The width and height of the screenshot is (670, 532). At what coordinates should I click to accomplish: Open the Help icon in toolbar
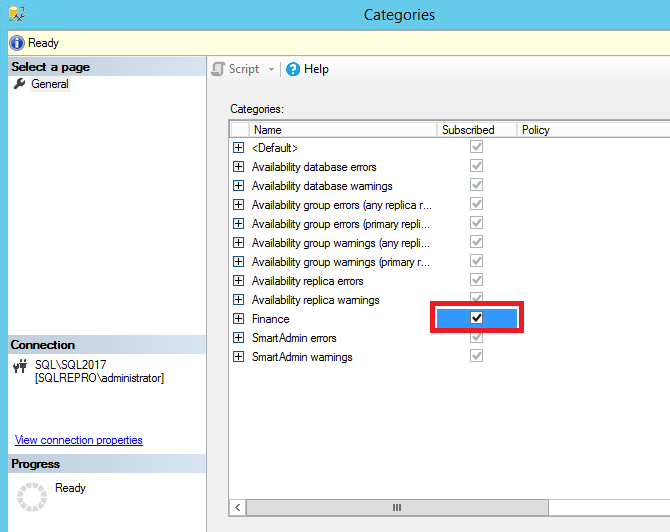[293, 69]
